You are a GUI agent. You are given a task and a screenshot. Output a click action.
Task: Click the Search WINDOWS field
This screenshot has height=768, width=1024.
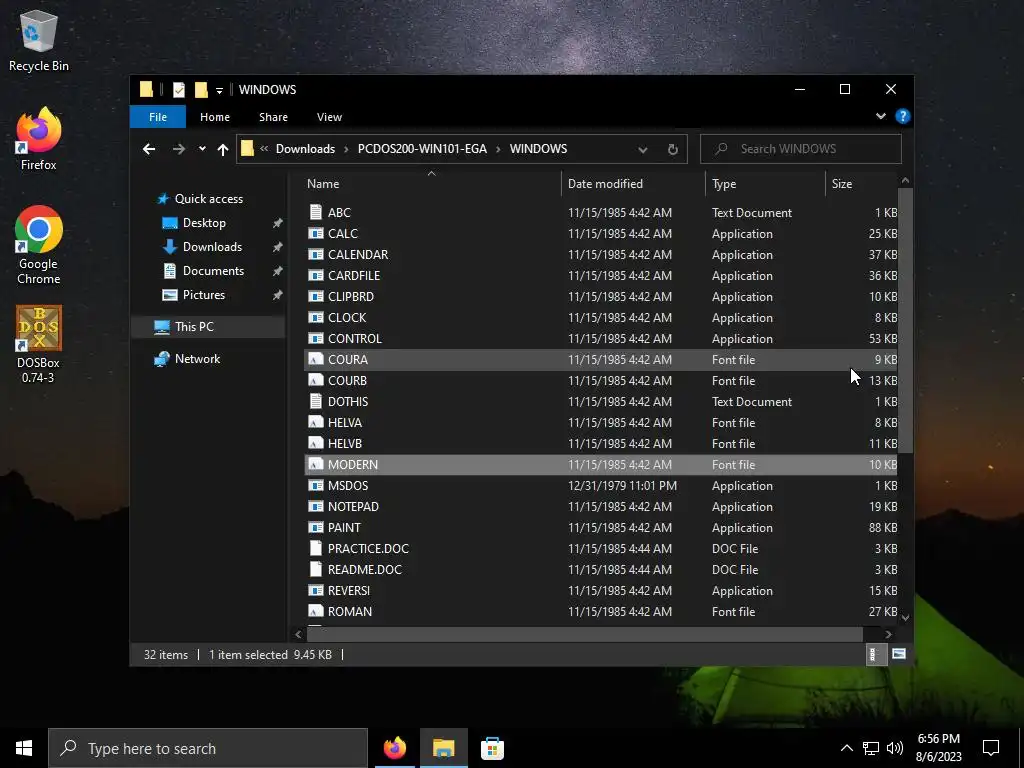click(x=801, y=149)
